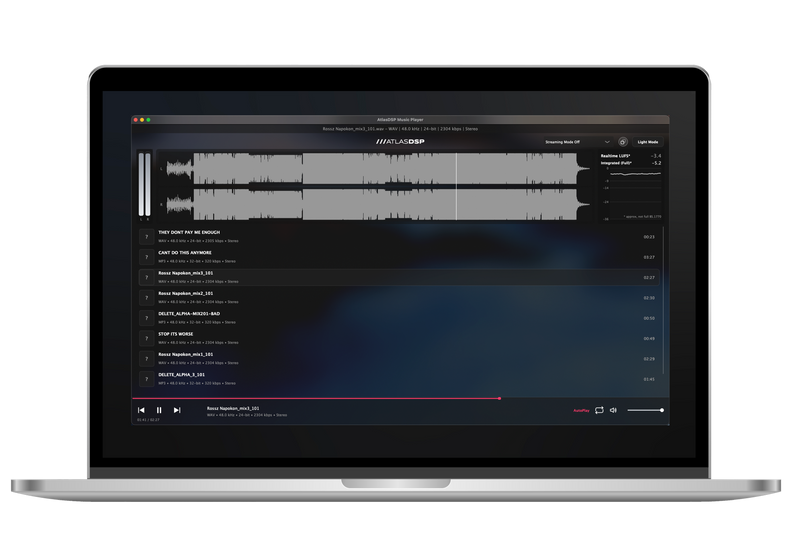Click artwork placeholder for DELETE_ALPHA_3_101
The width and height of the screenshot is (800, 533).
tap(146, 379)
